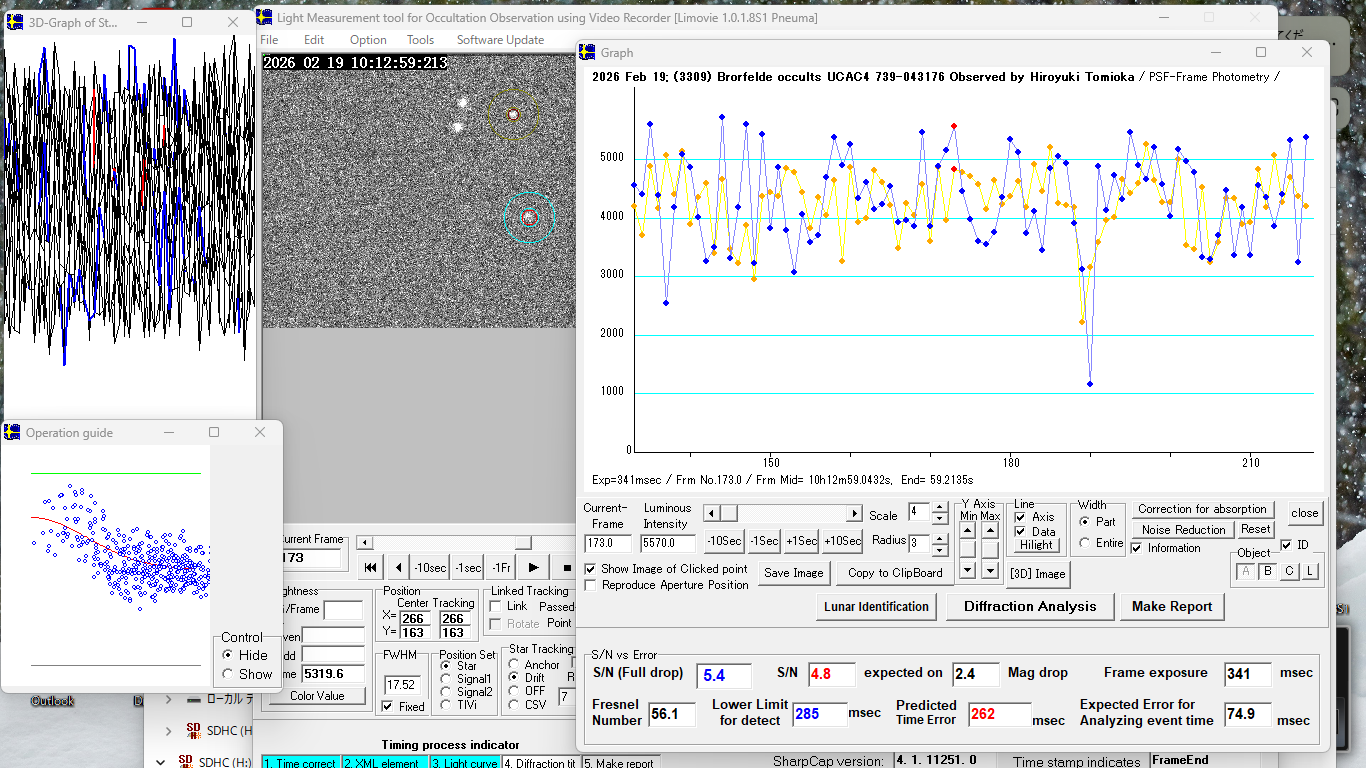Click the Diffraction Analysis button

click(x=1030, y=606)
